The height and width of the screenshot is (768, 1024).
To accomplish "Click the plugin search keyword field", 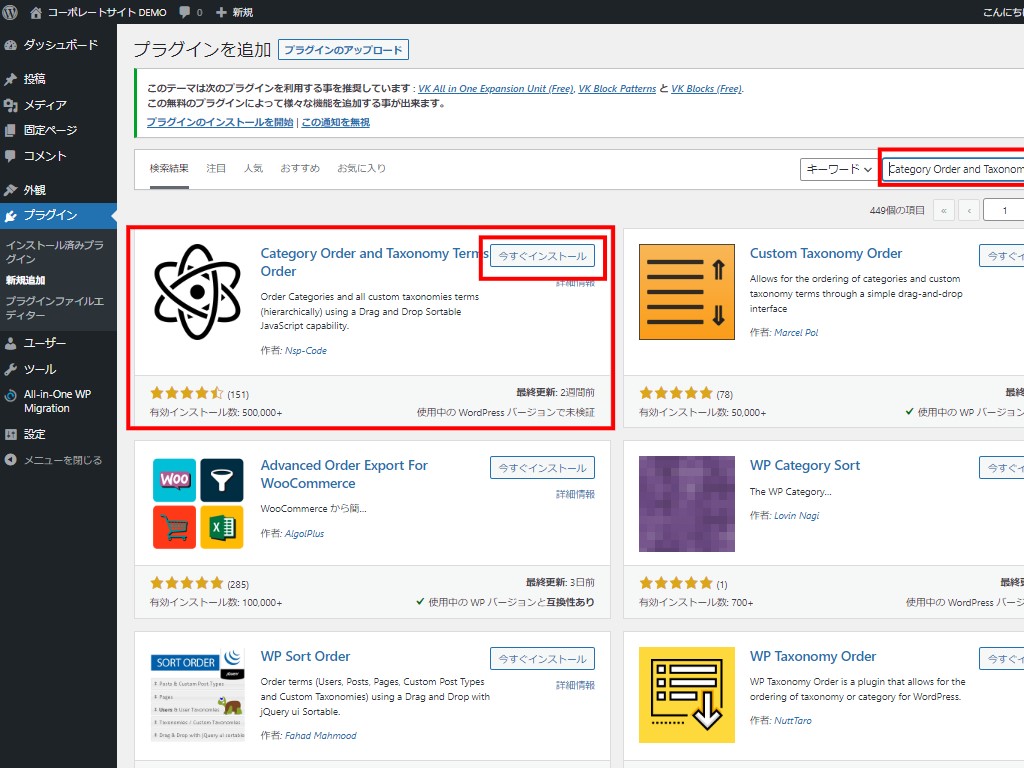I will (x=955, y=169).
